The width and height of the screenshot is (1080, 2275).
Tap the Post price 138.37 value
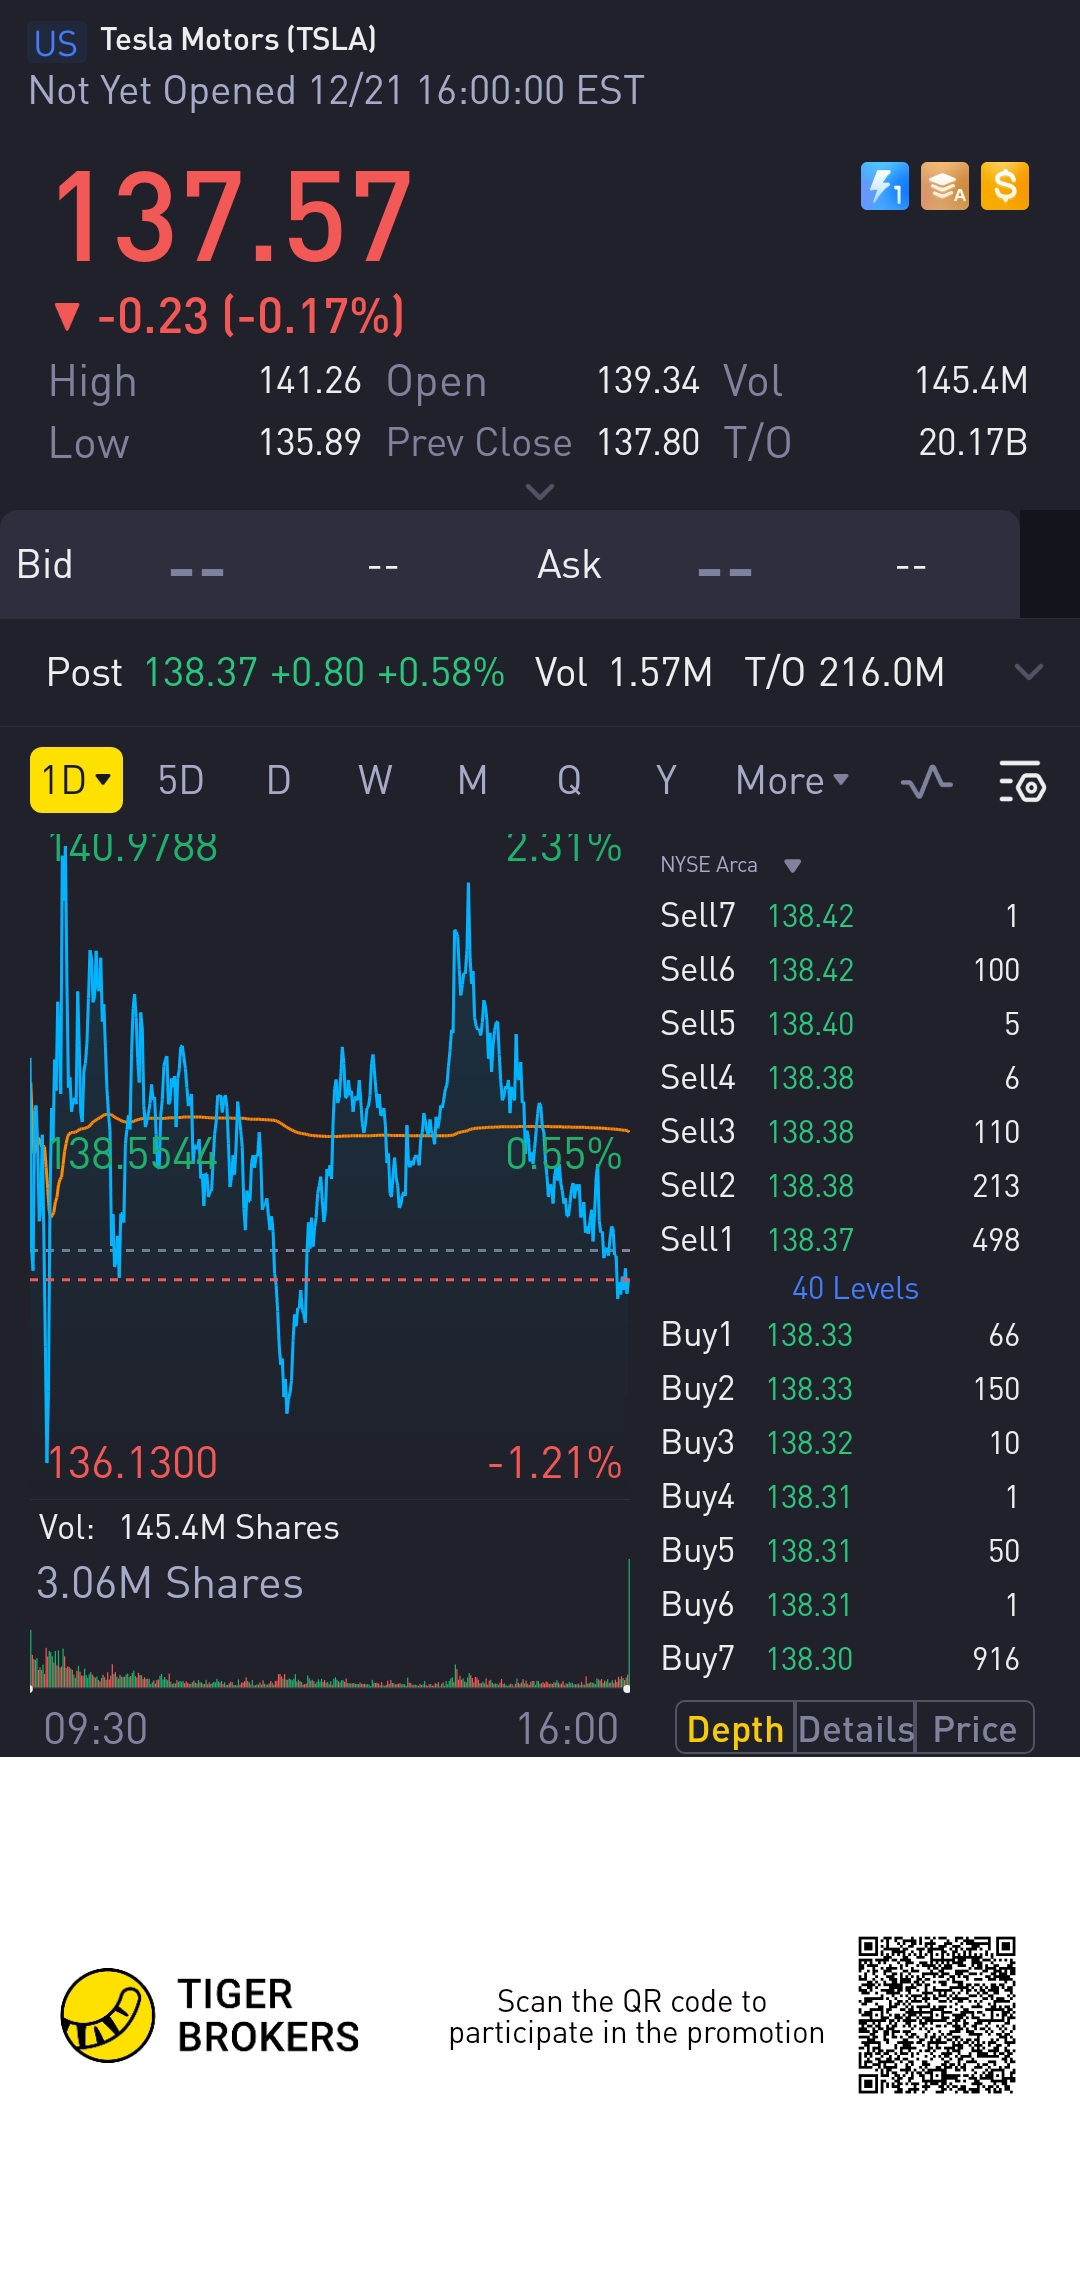201,673
